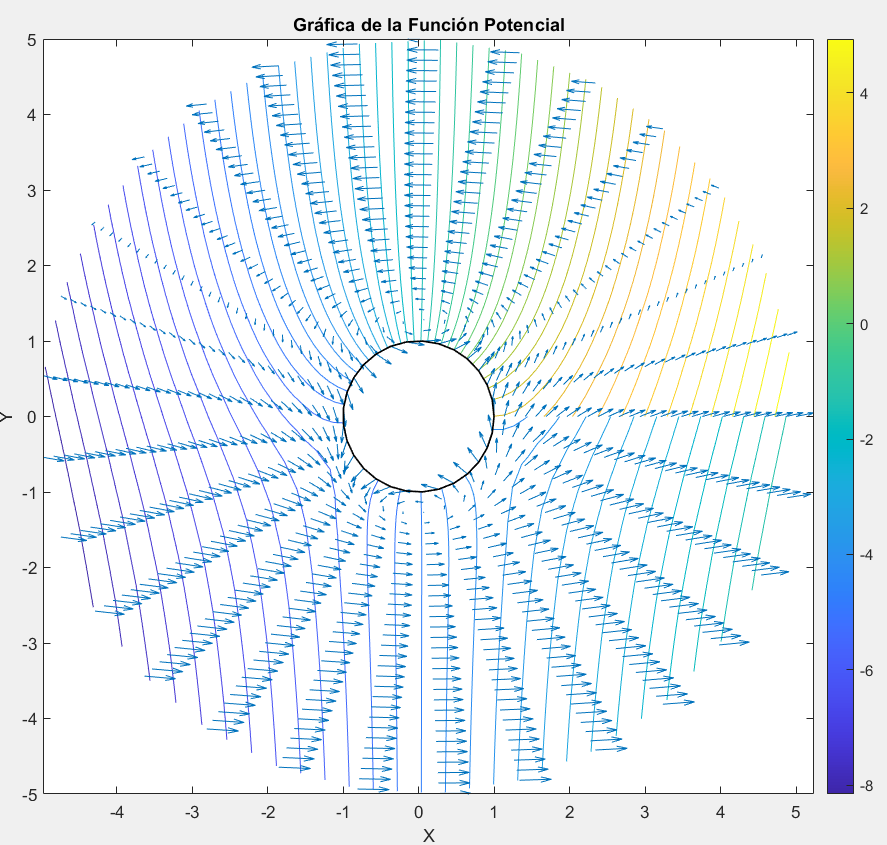
Task: Click the Y-axis tick label "5"
Action: click(x=31, y=40)
